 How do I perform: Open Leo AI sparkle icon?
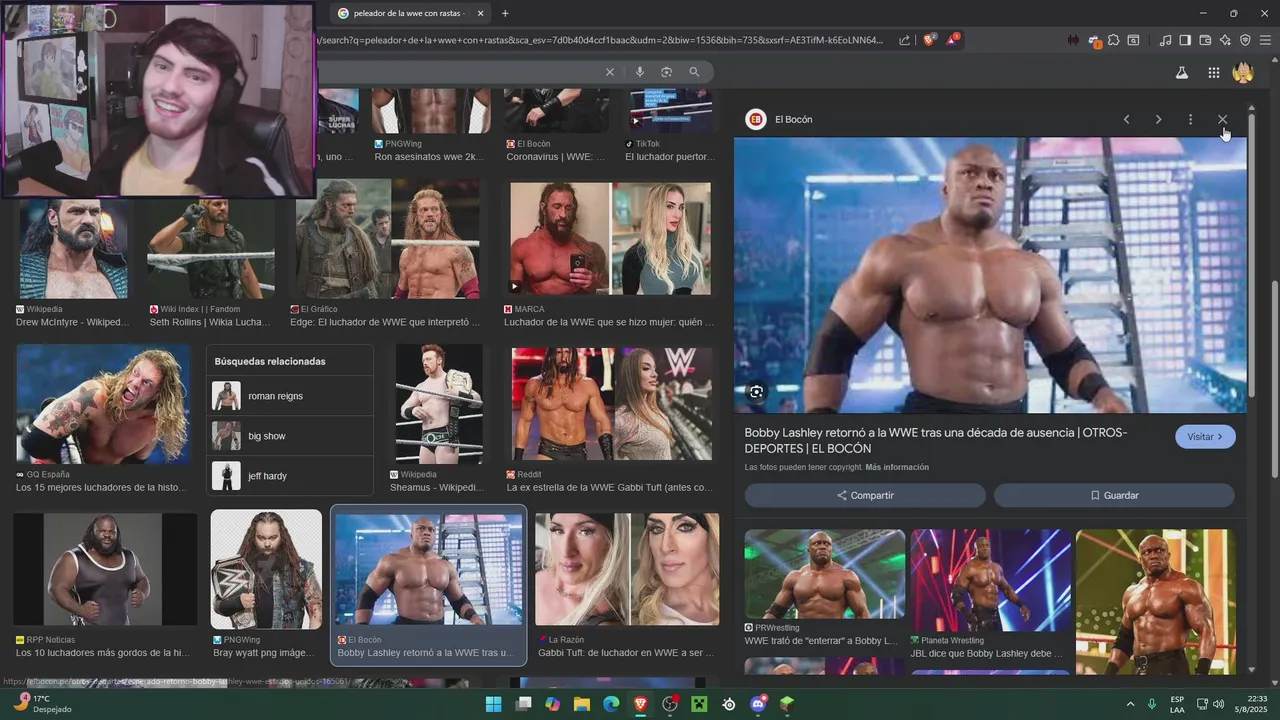pos(1225,40)
